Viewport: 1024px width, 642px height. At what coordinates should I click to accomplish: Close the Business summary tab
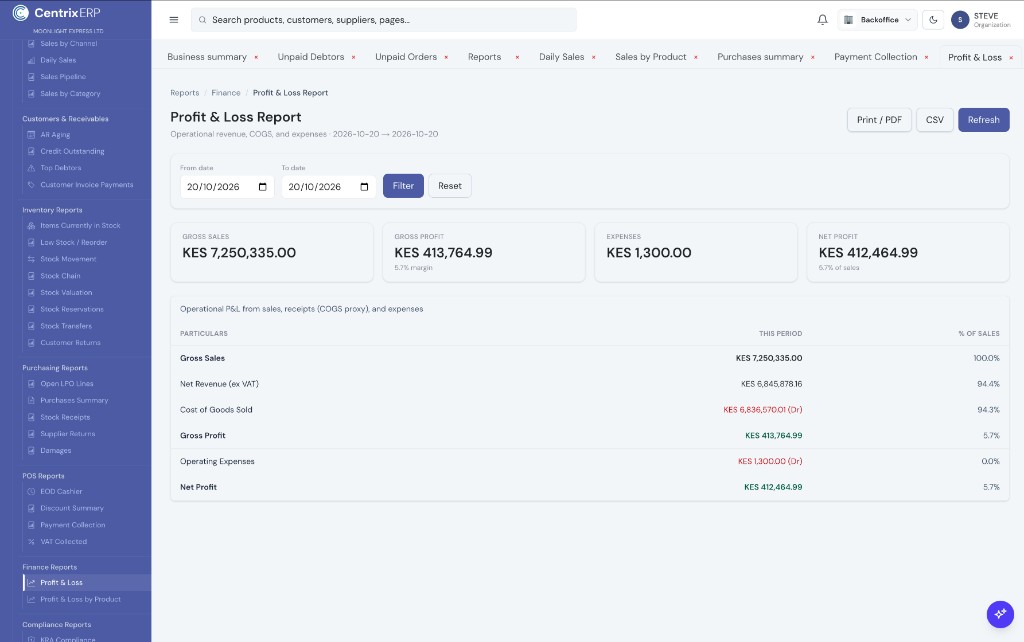[256, 57]
